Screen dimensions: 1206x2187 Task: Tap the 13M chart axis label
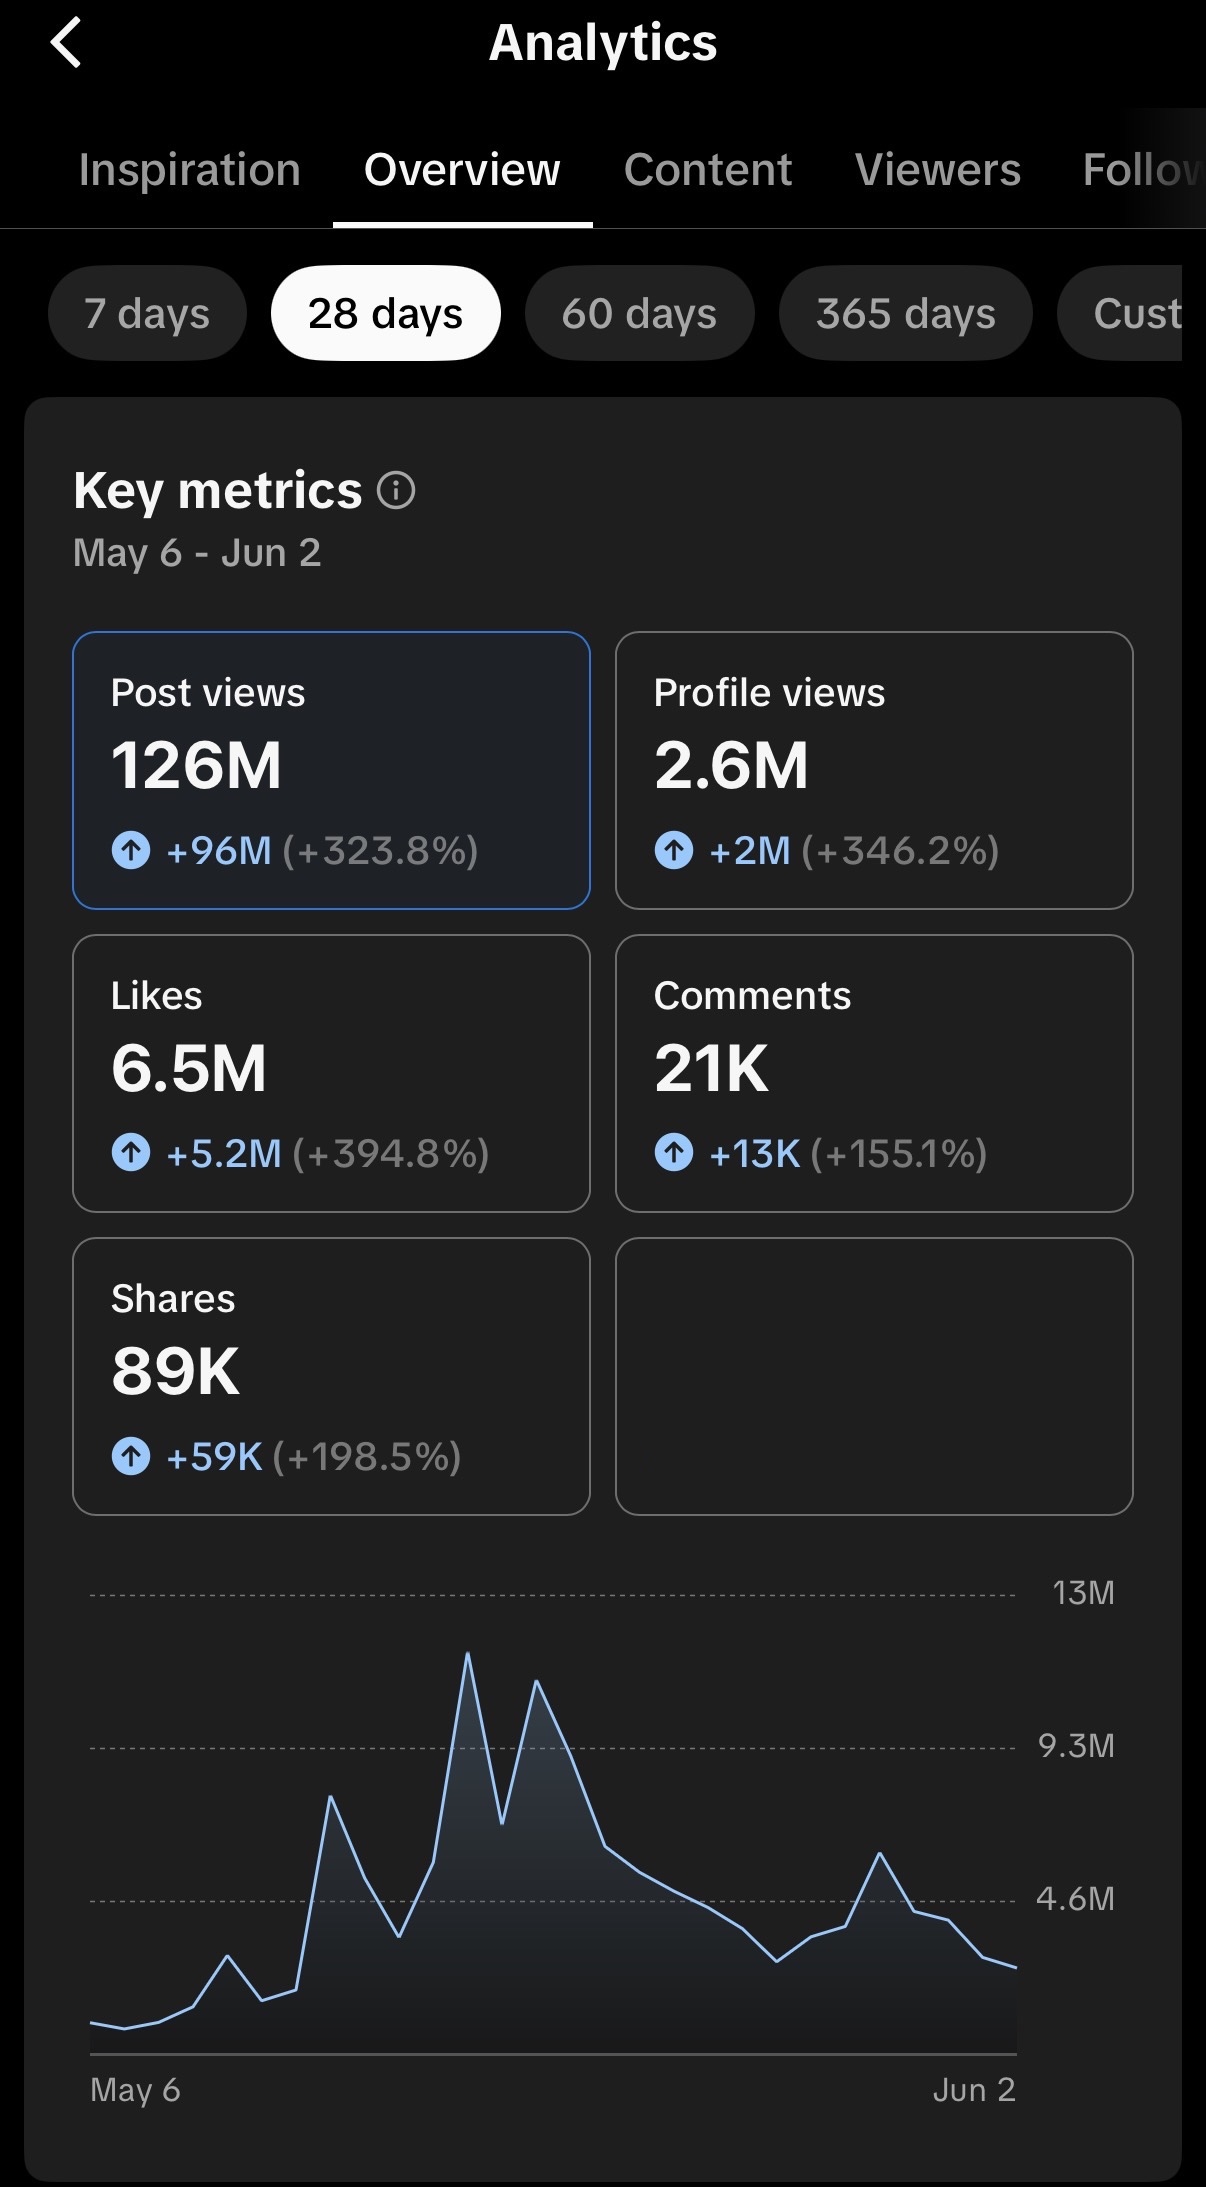pyautogui.click(x=1083, y=1593)
